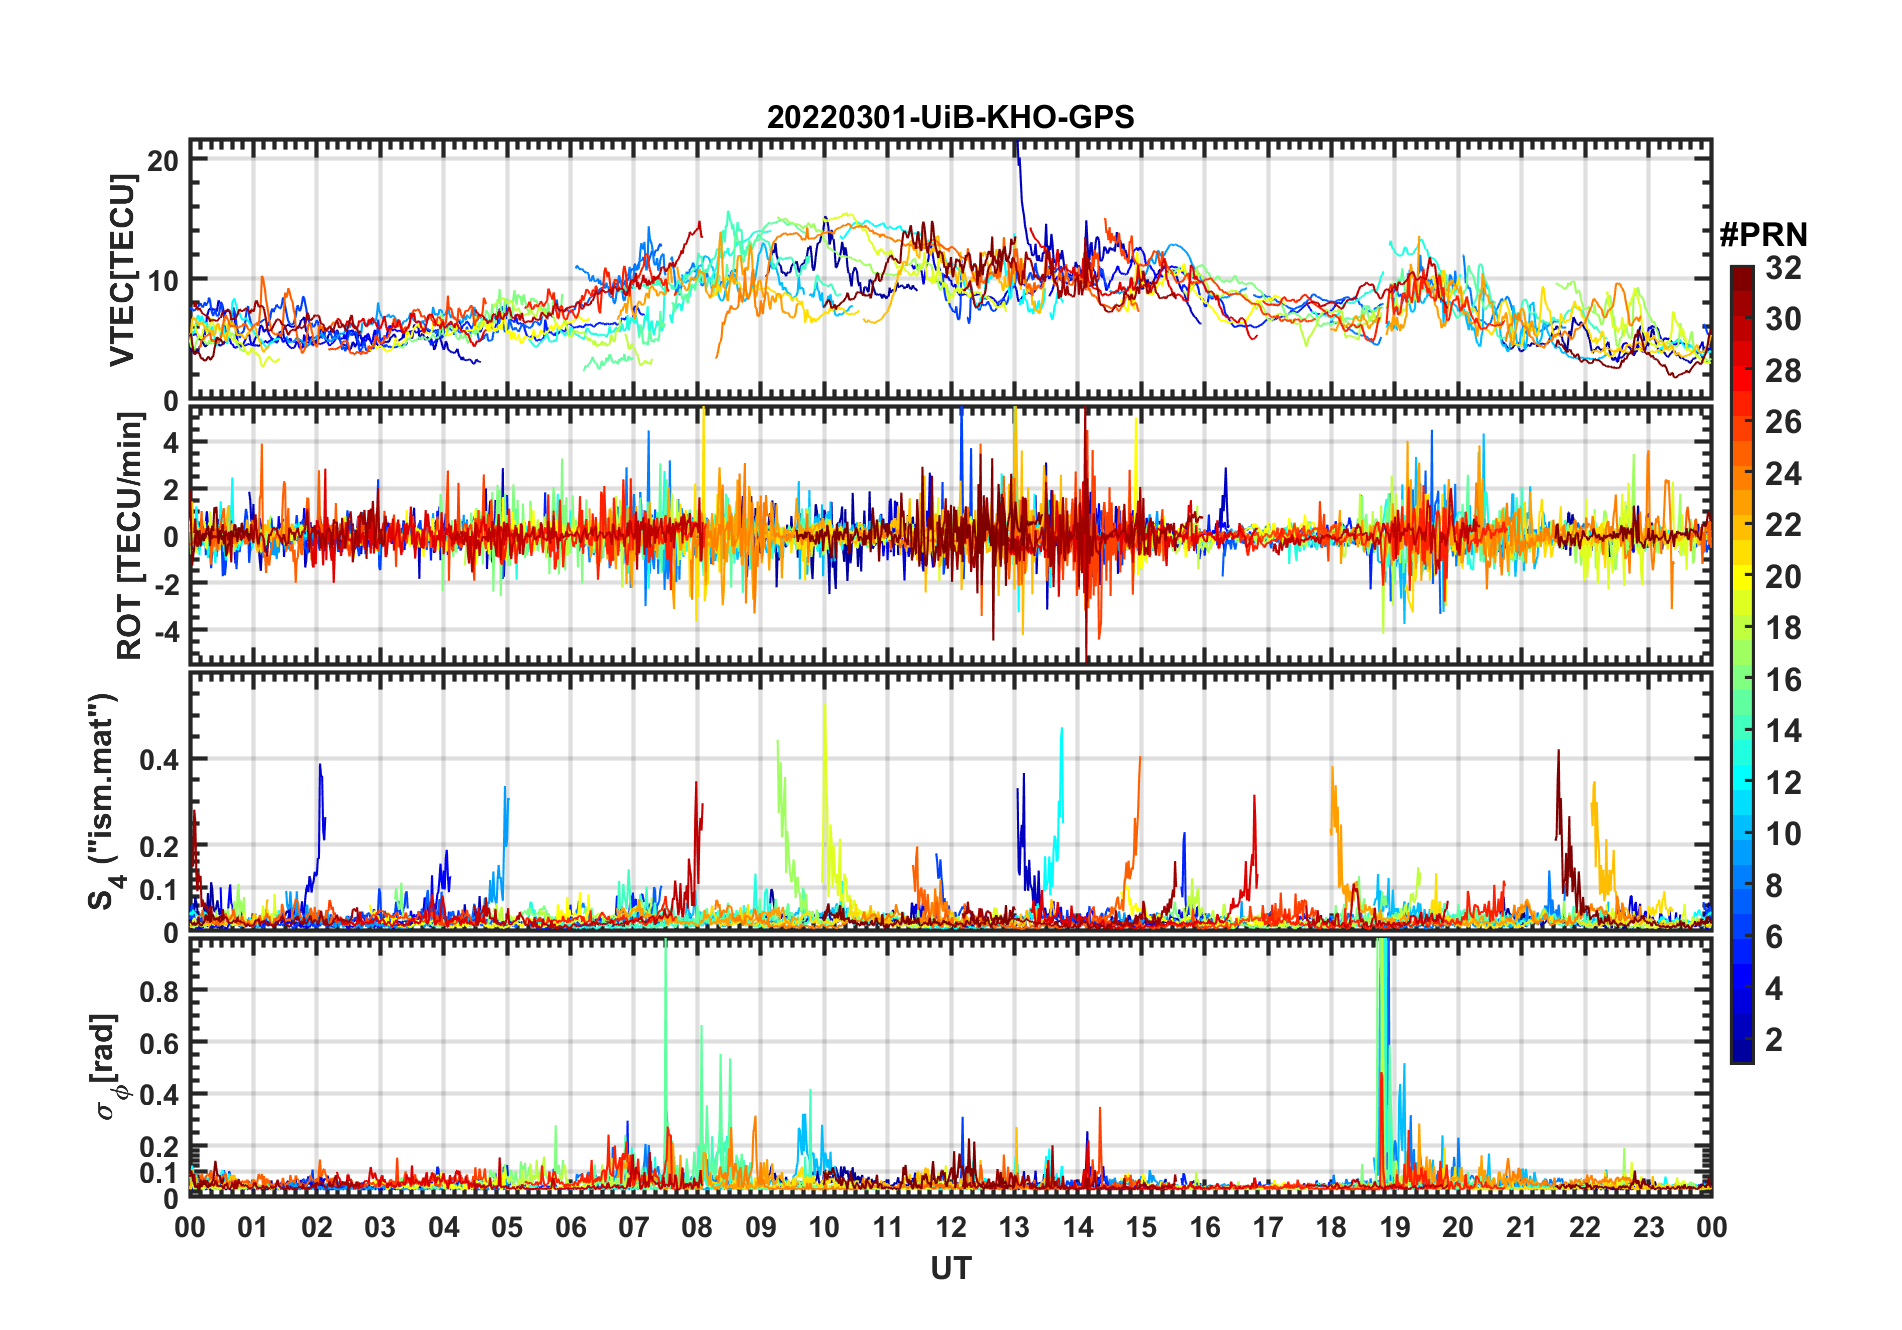Pick the PRN colorbar tick label "4"
Viewport: 1902px width, 1330px height.
(1774, 989)
